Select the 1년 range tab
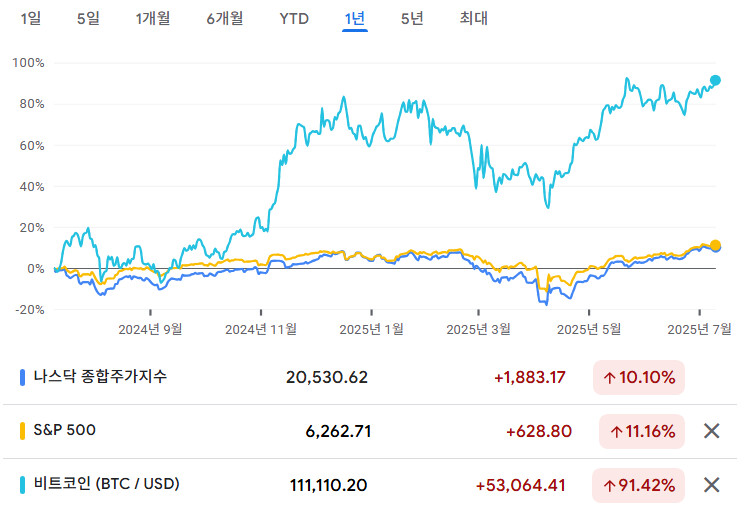753x509 pixels. coord(354,19)
